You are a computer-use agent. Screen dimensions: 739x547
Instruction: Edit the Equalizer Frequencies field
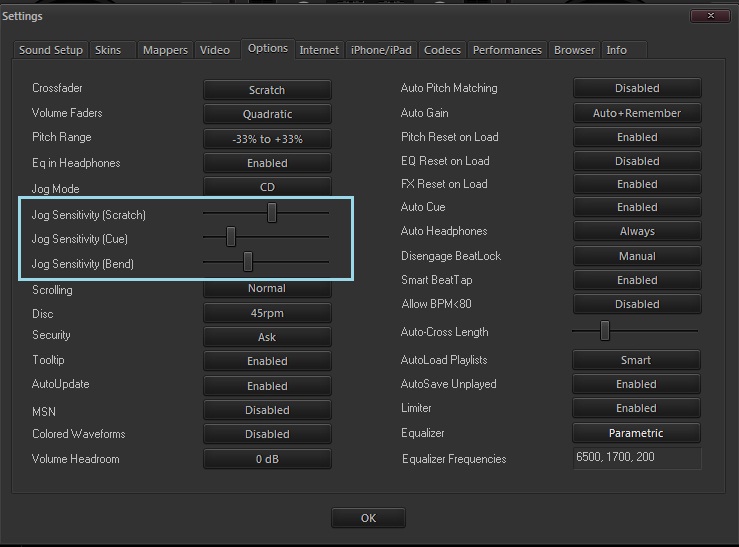pyautogui.click(x=637, y=458)
